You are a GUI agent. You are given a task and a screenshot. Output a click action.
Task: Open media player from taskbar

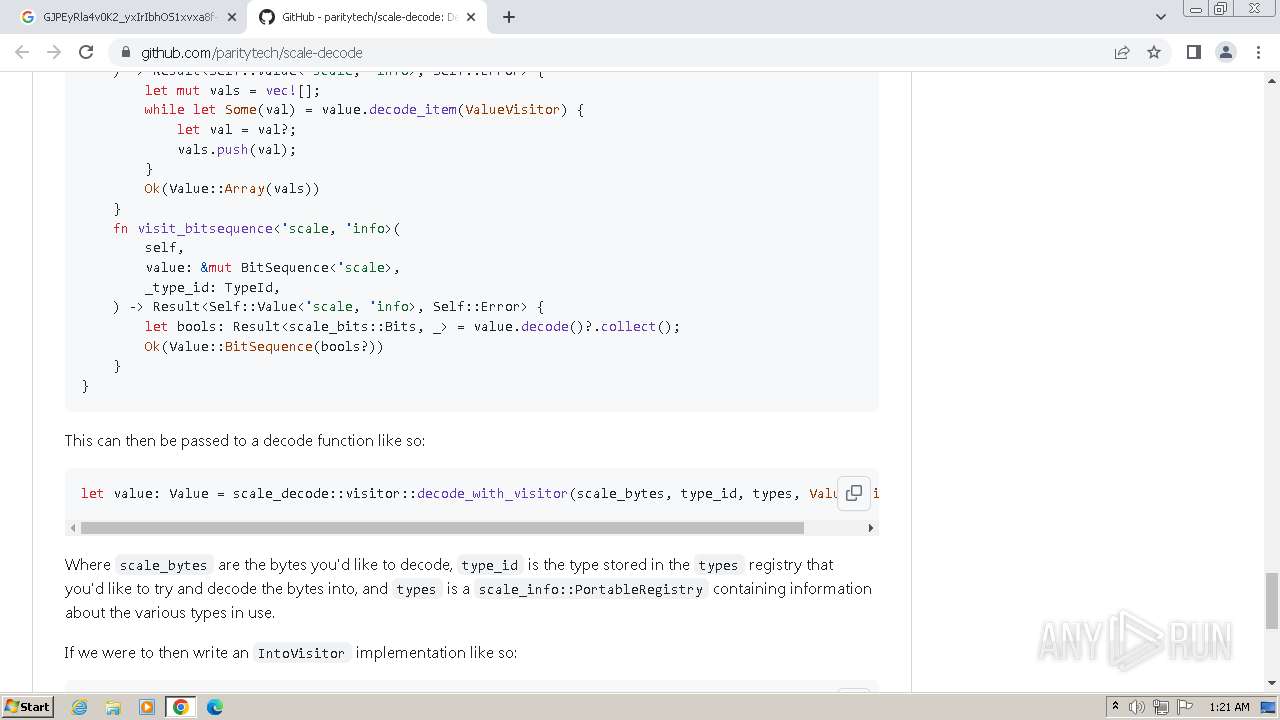(147, 707)
